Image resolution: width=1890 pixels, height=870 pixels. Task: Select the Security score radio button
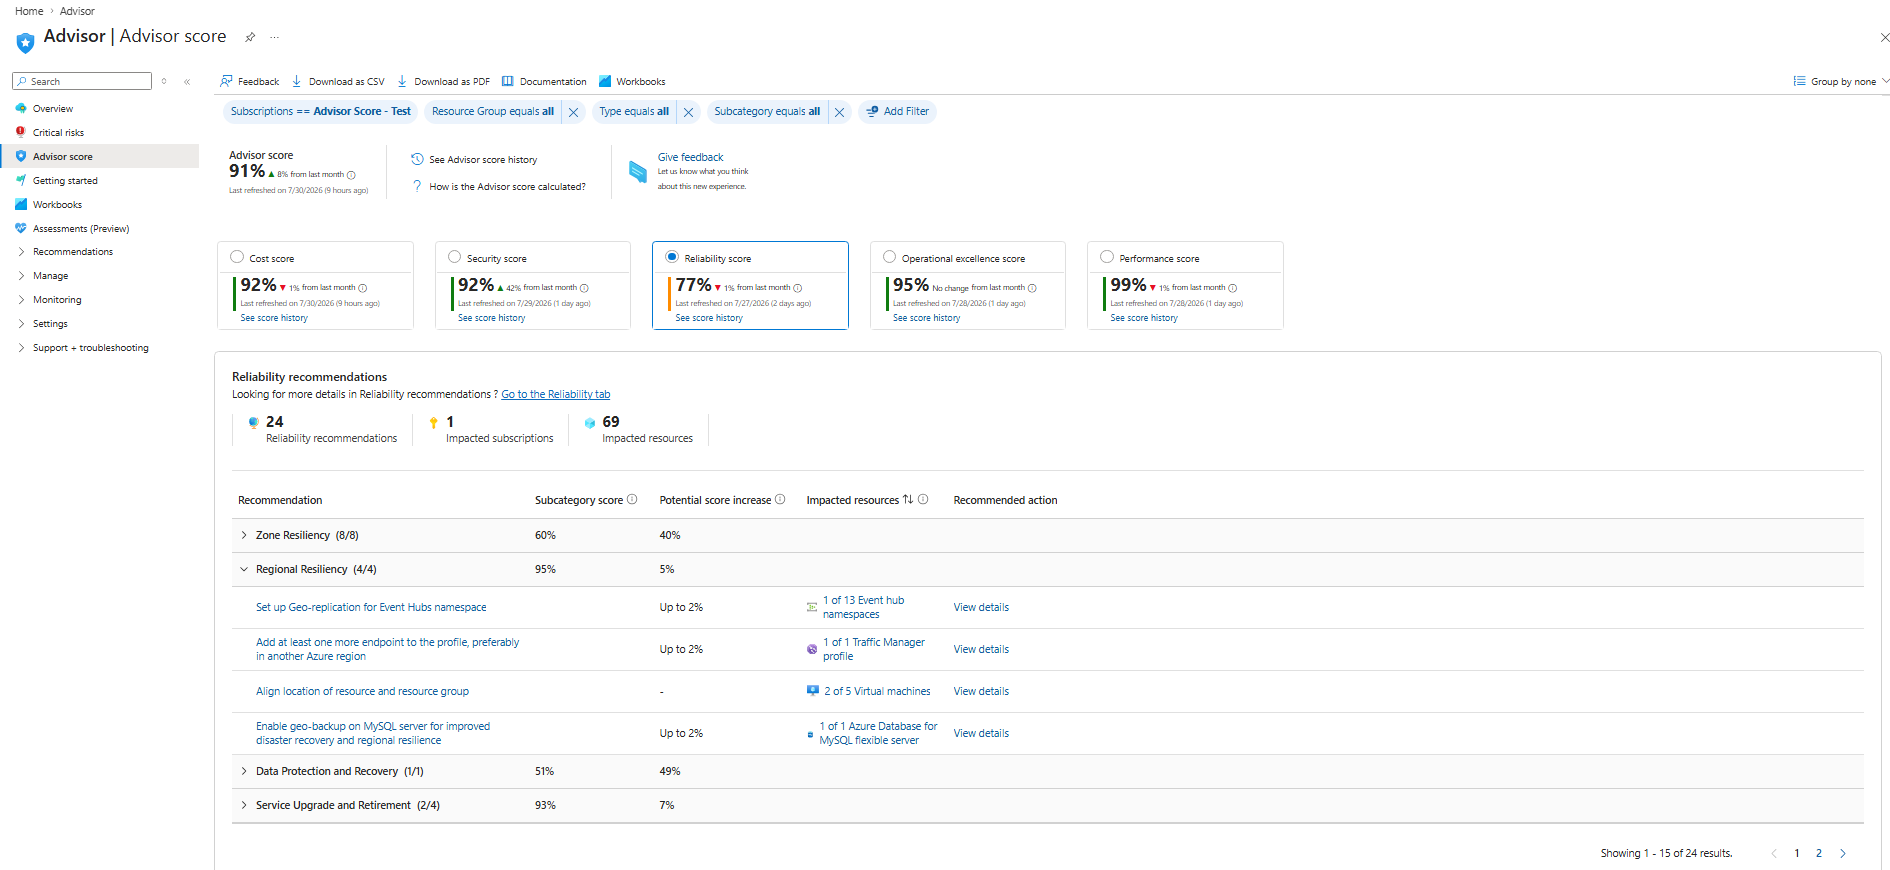point(455,257)
